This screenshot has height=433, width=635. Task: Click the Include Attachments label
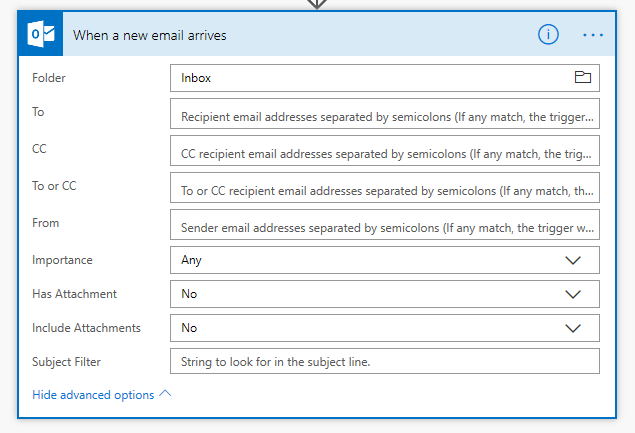[x=86, y=328]
